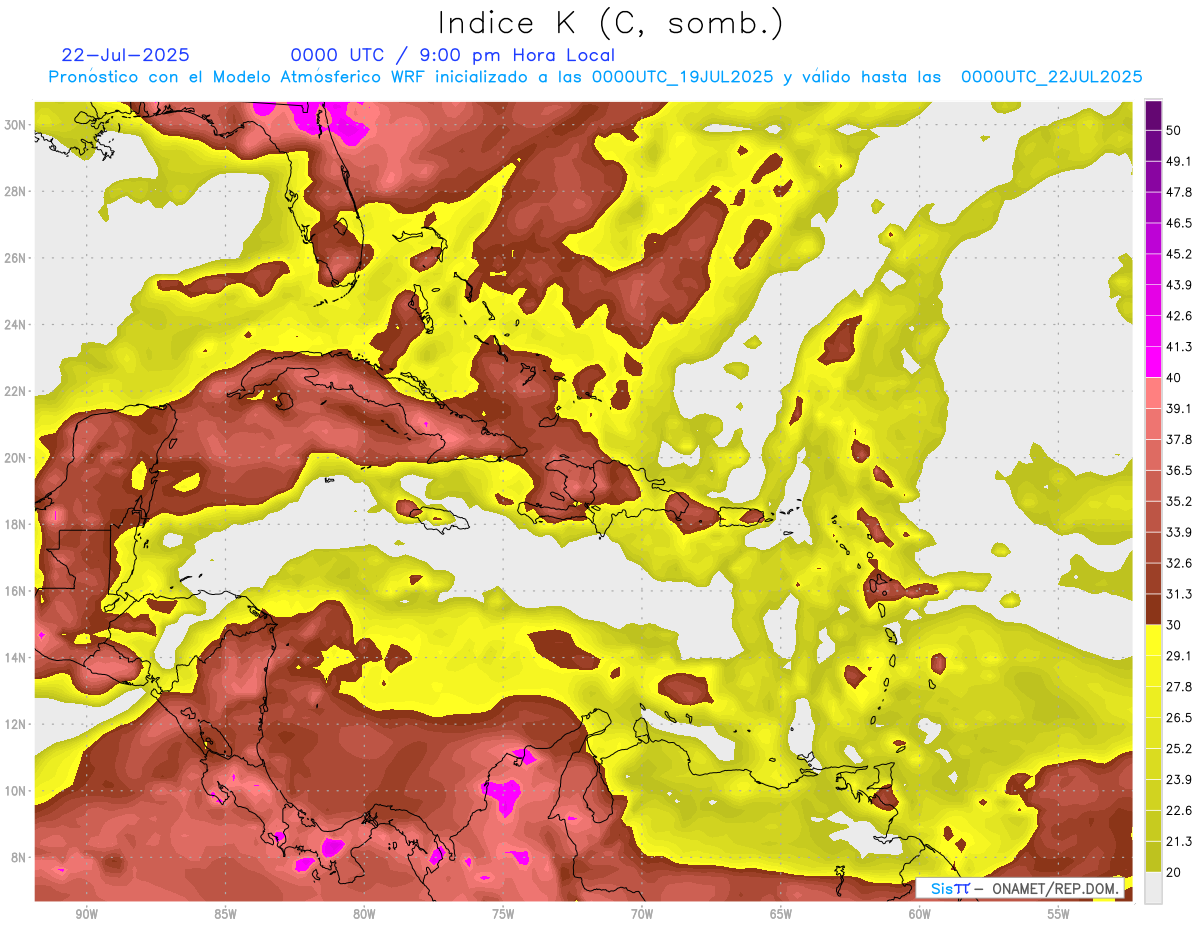This screenshot has width=1200, height=927.
Task: Click the '14N' latitude label
Action: [15, 657]
